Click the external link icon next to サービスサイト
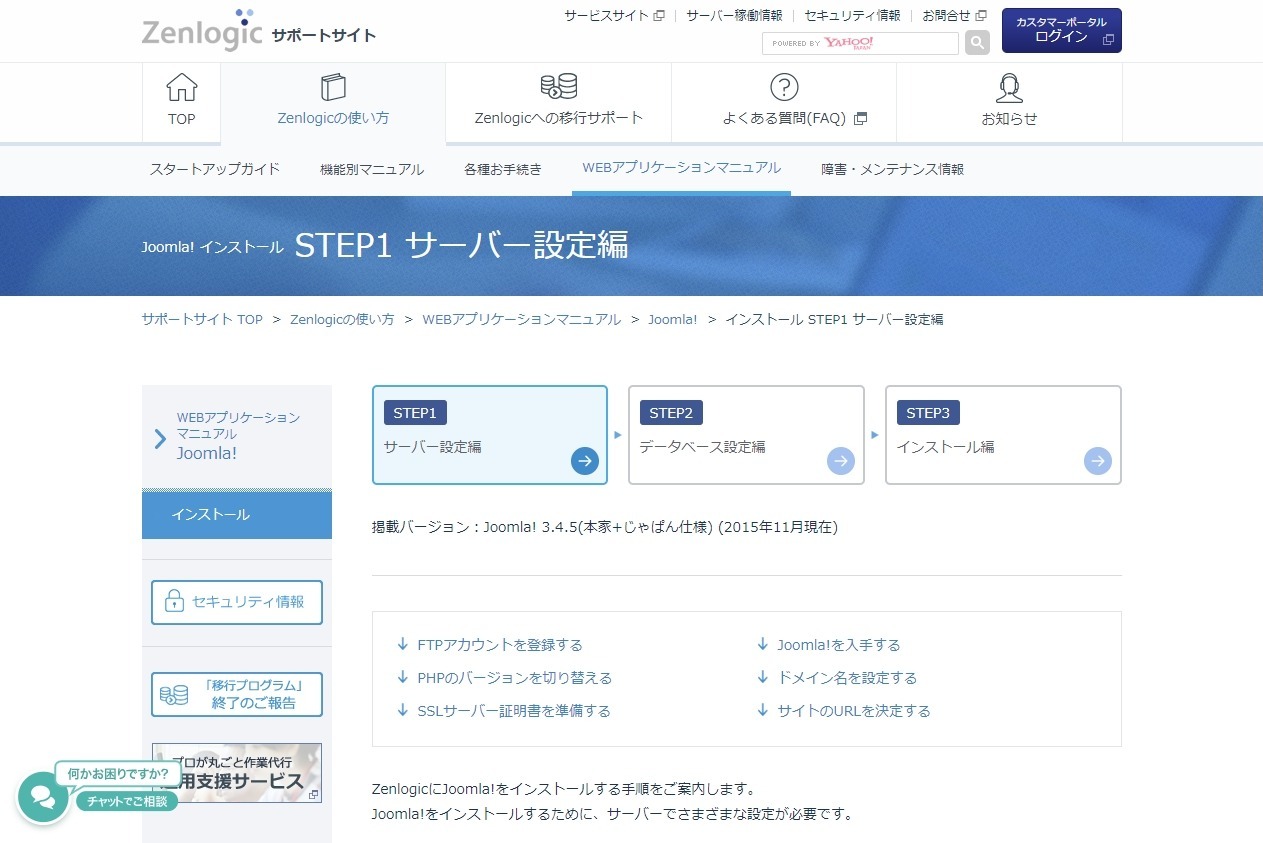 659,16
